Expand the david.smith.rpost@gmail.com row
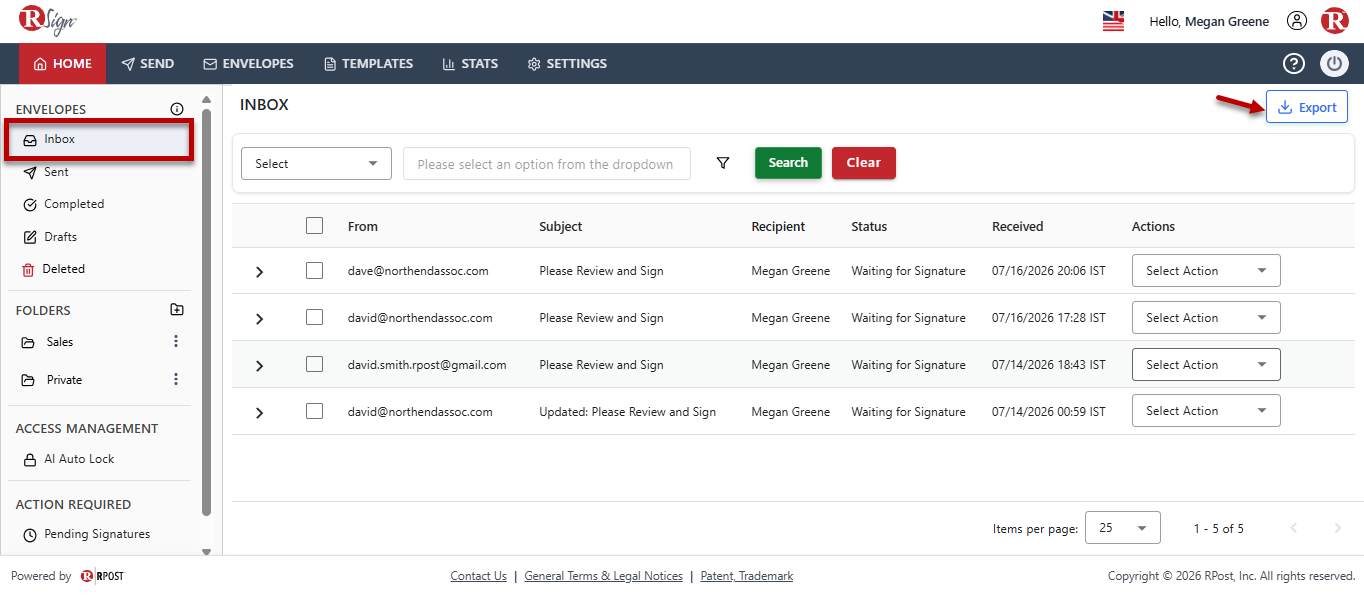 (x=260, y=365)
